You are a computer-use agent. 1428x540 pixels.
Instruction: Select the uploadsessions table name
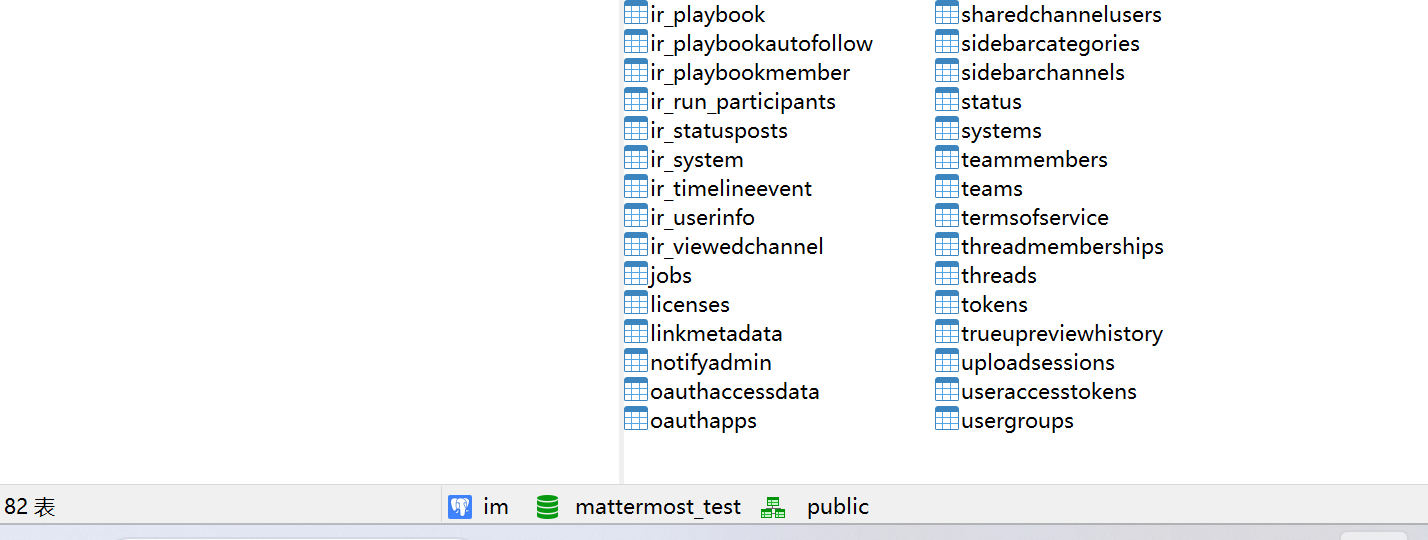pos(1038,363)
